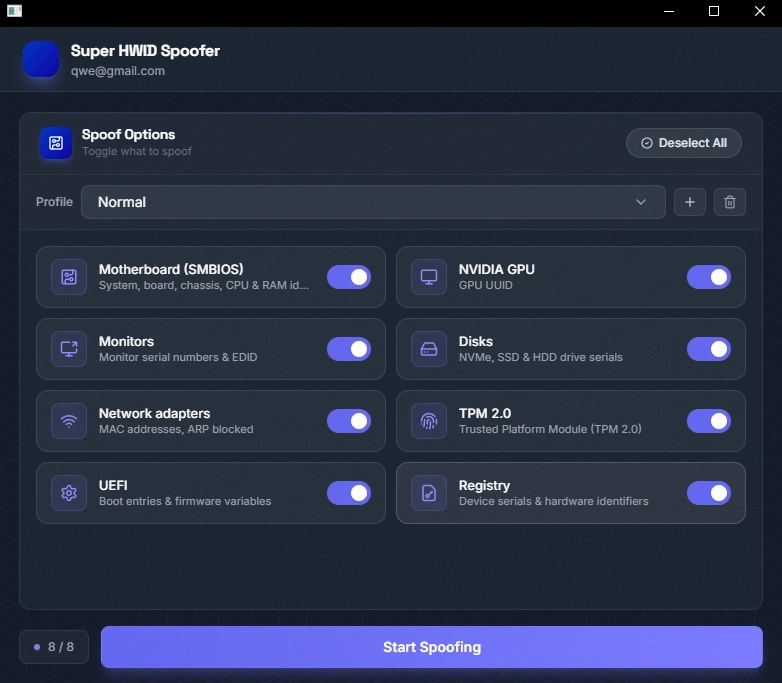Toggle the UEFI spoof option

point(349,493)
